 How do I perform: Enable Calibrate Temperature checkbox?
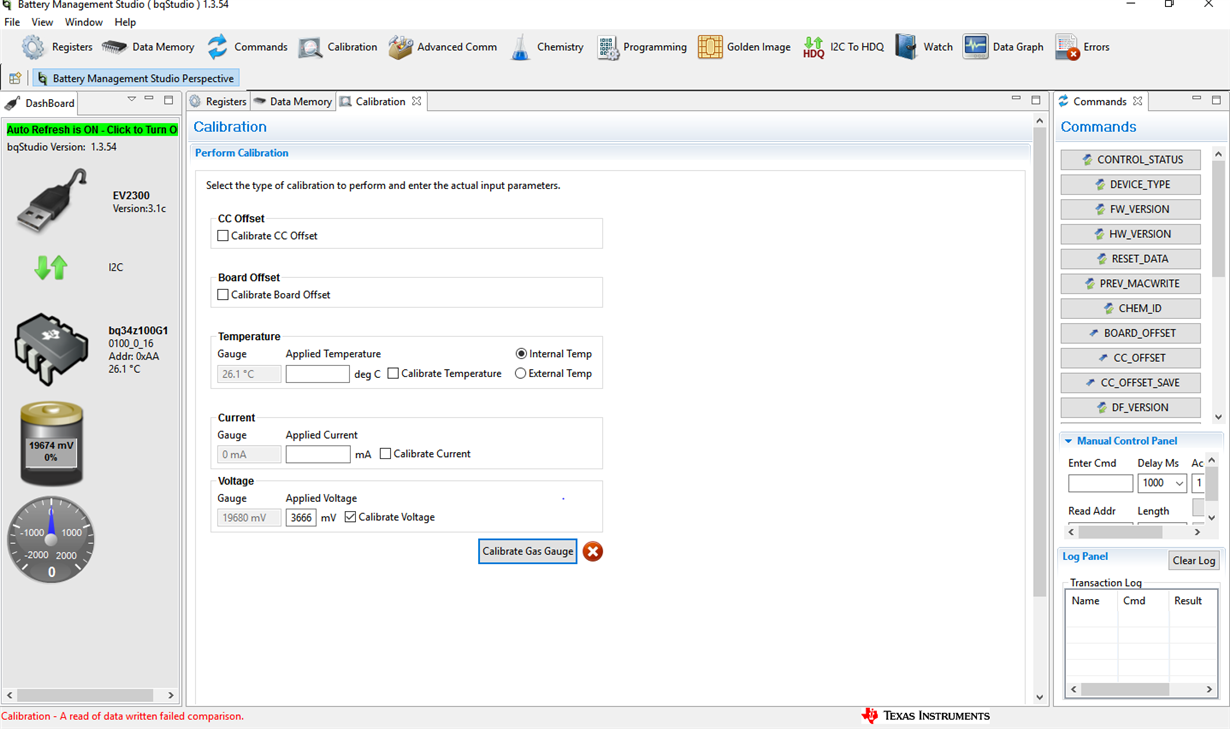tap(393, 374)
